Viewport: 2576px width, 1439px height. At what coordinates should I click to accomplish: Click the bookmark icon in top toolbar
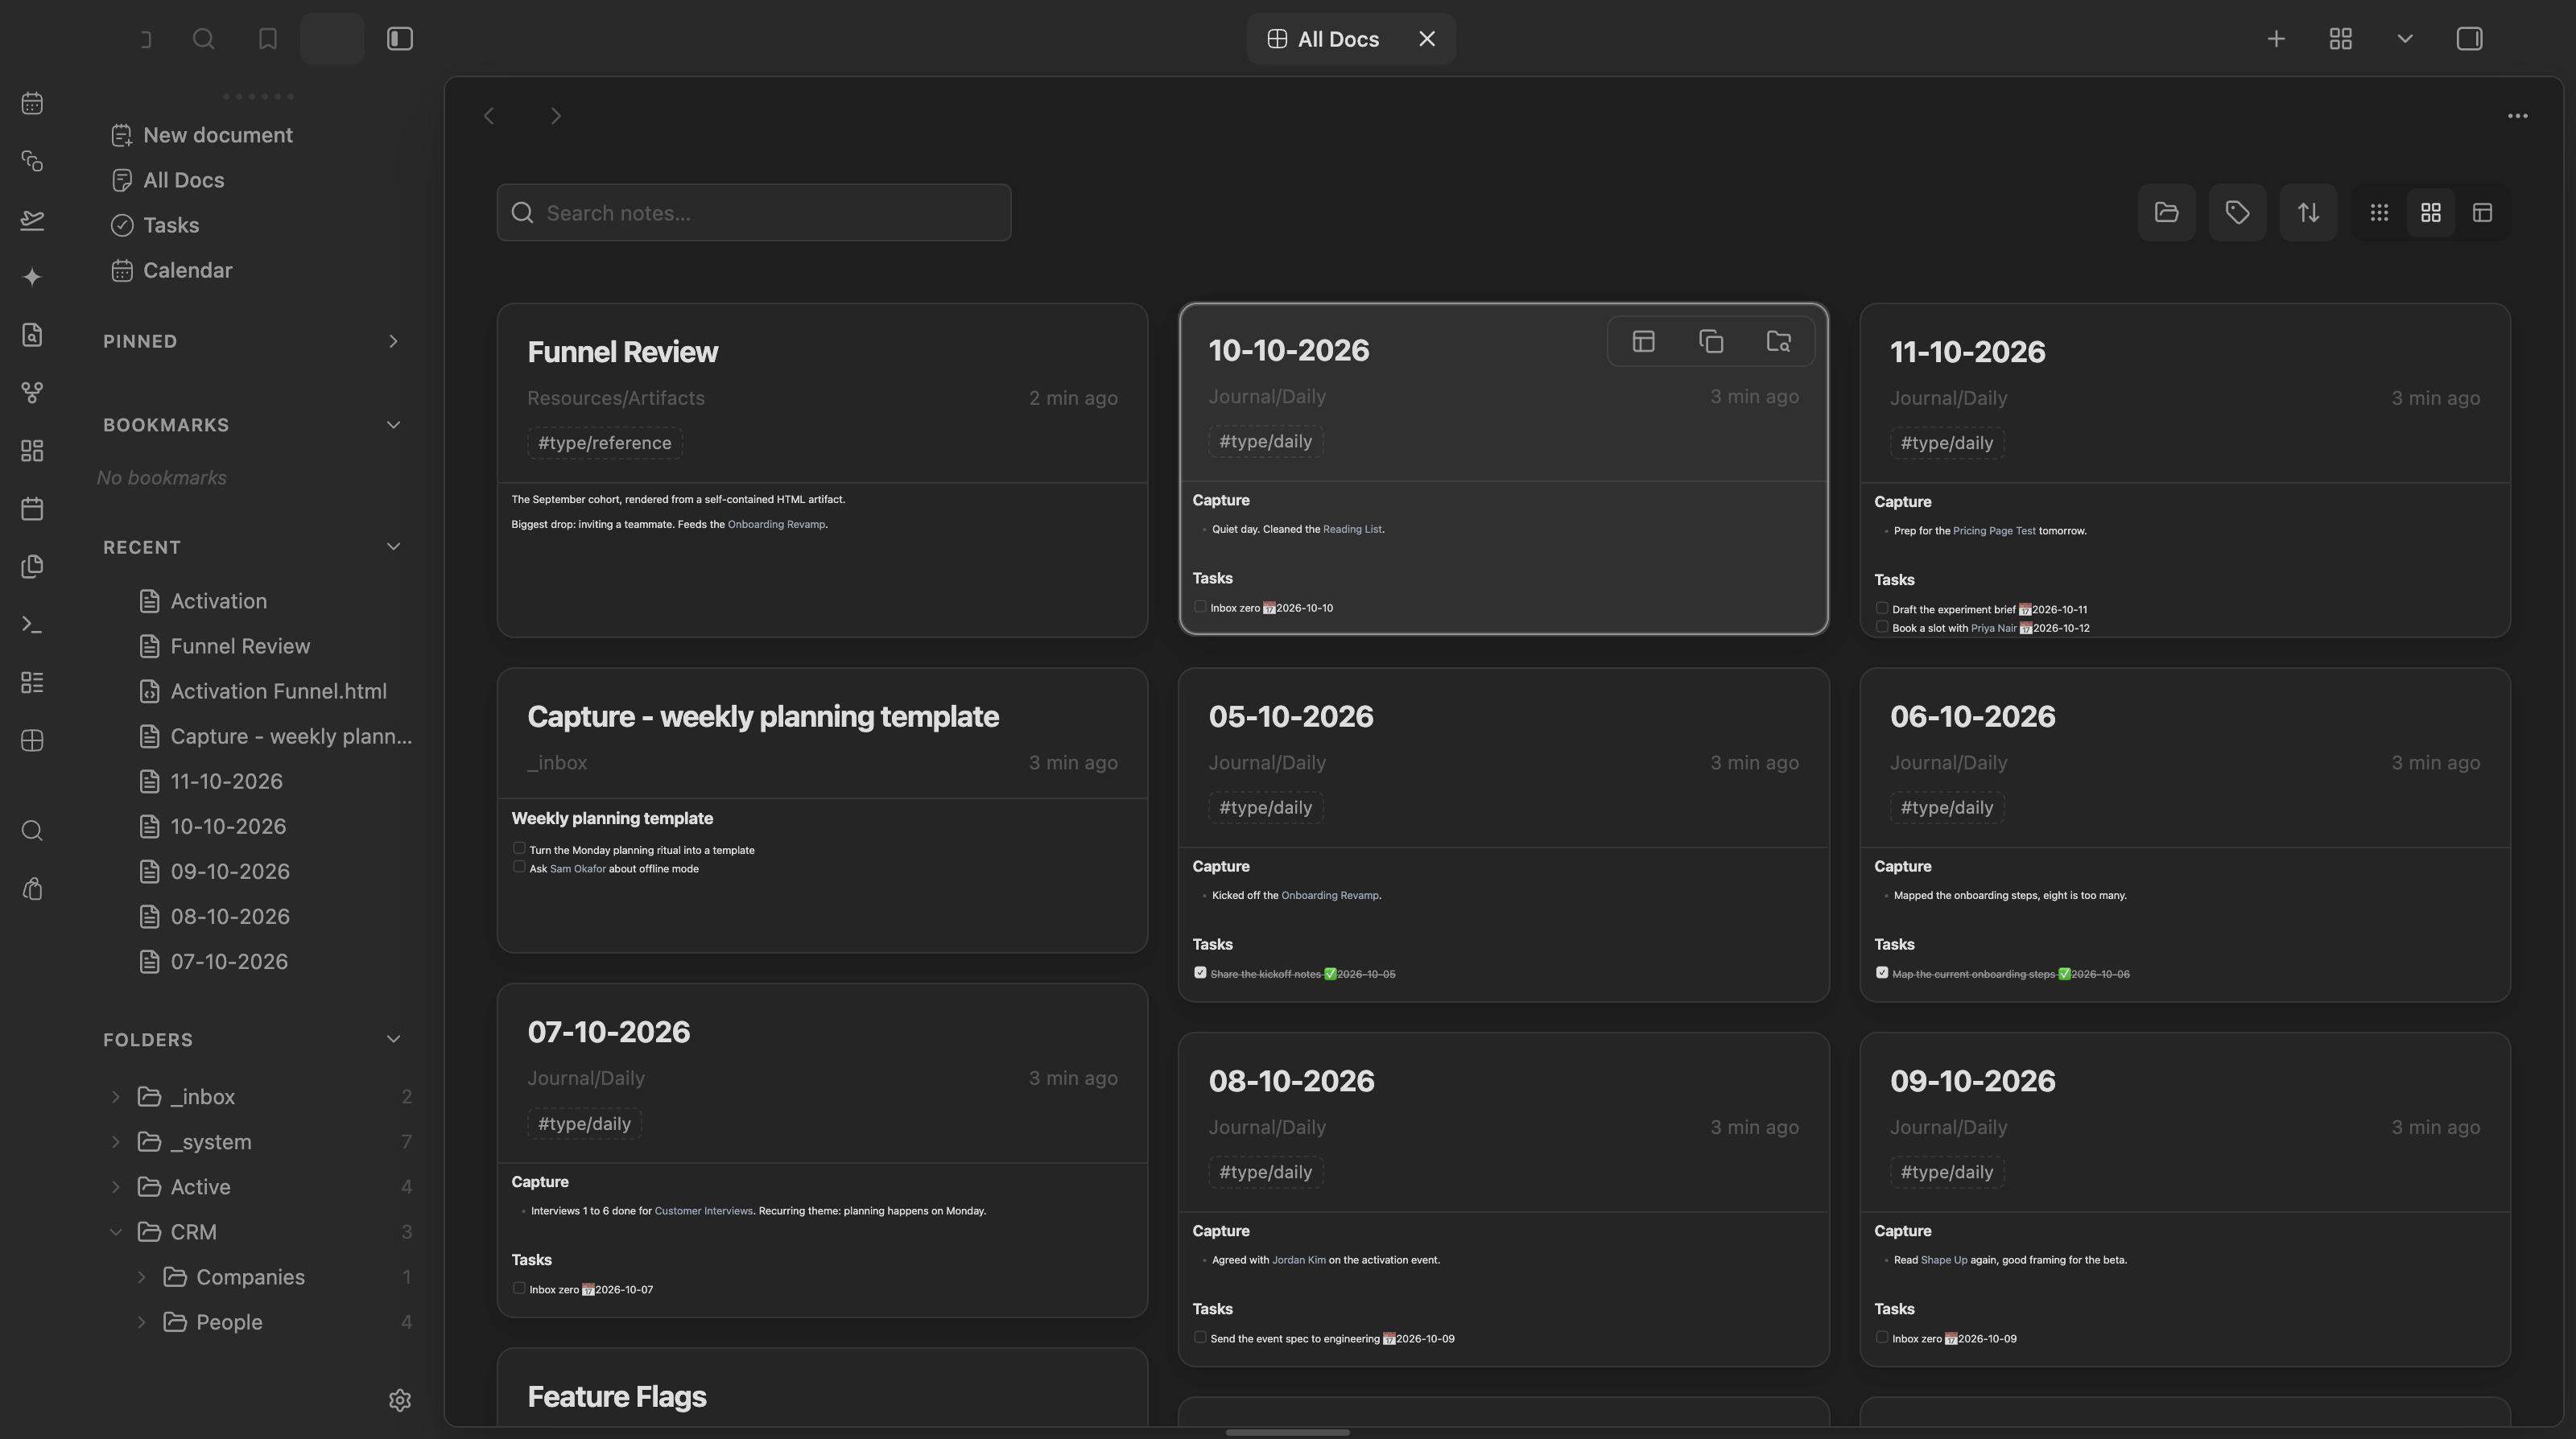267,39
